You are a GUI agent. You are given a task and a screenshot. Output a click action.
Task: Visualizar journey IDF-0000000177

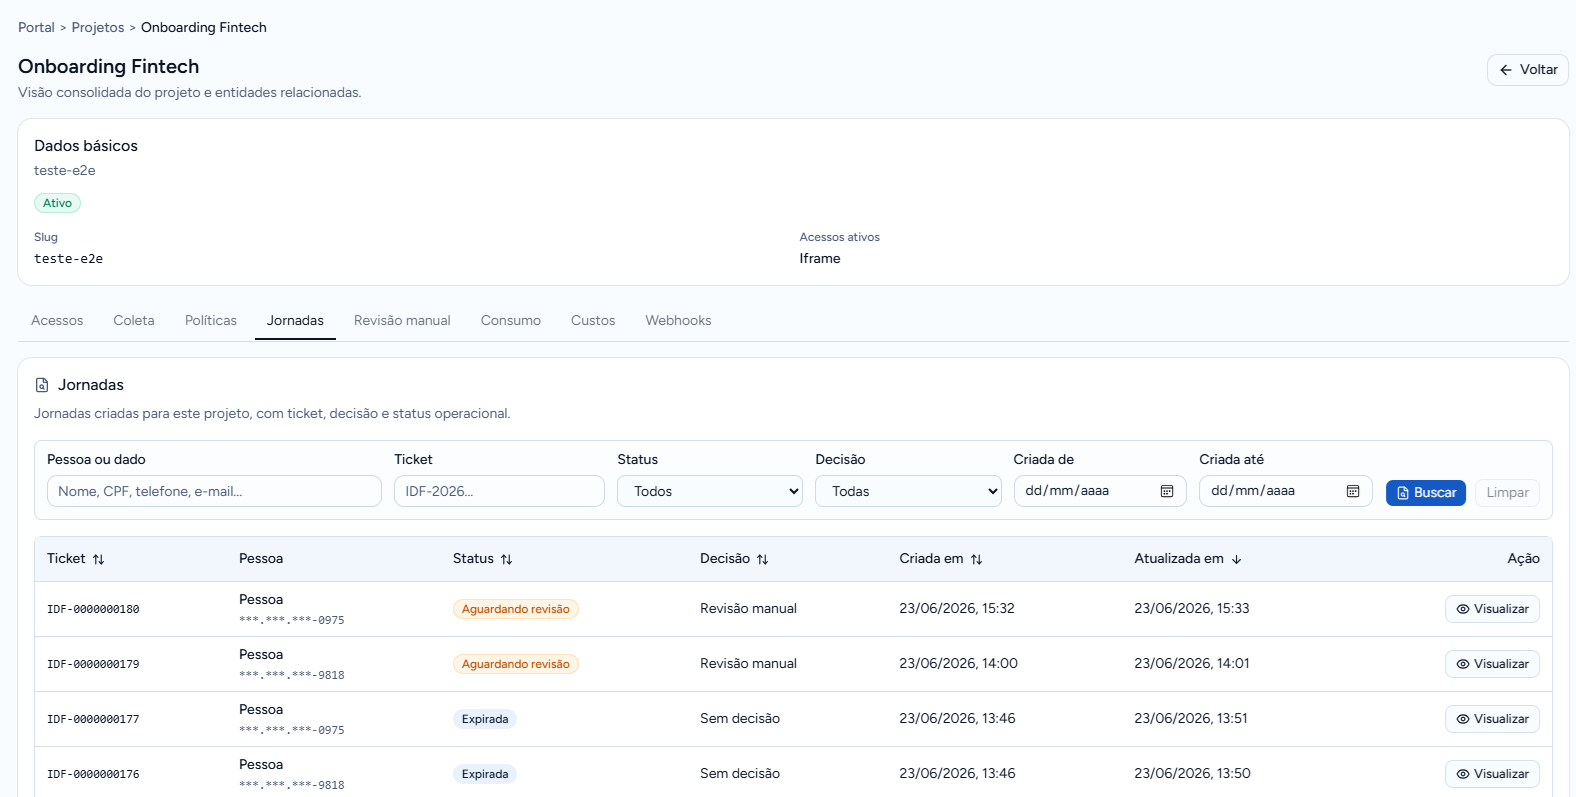click(x=1492, y=719)
